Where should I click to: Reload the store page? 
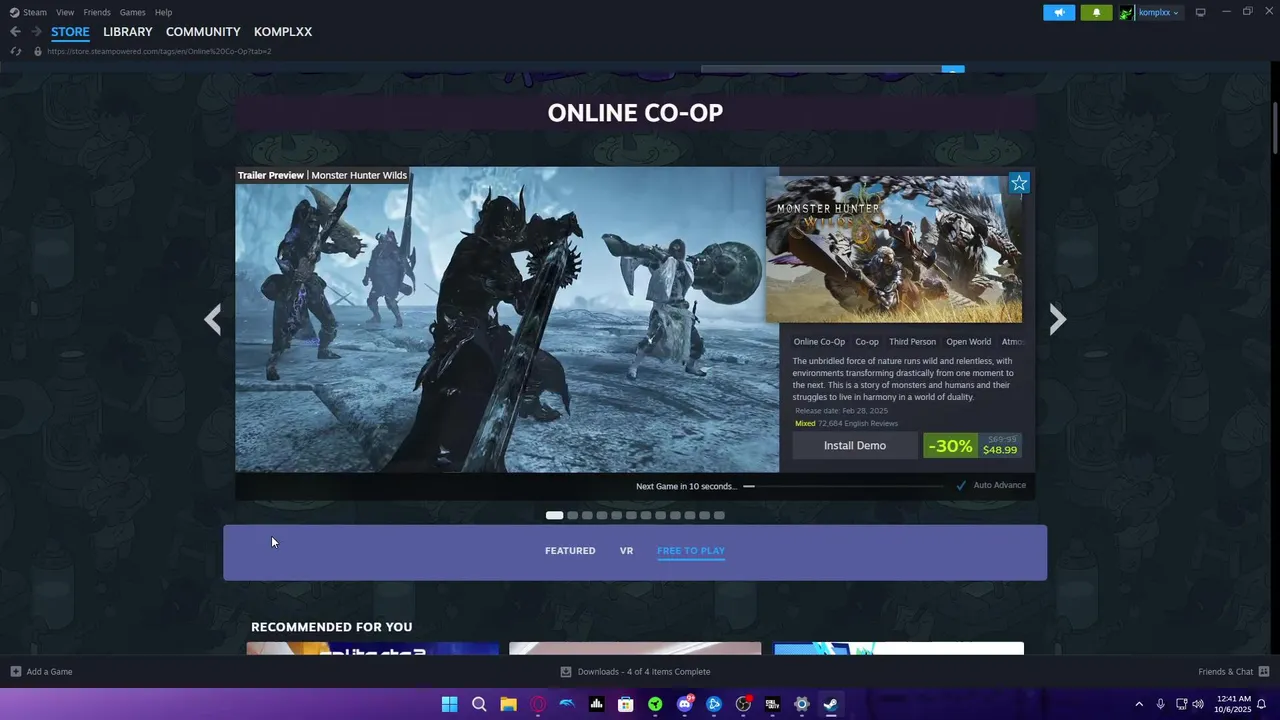point(15,51)
